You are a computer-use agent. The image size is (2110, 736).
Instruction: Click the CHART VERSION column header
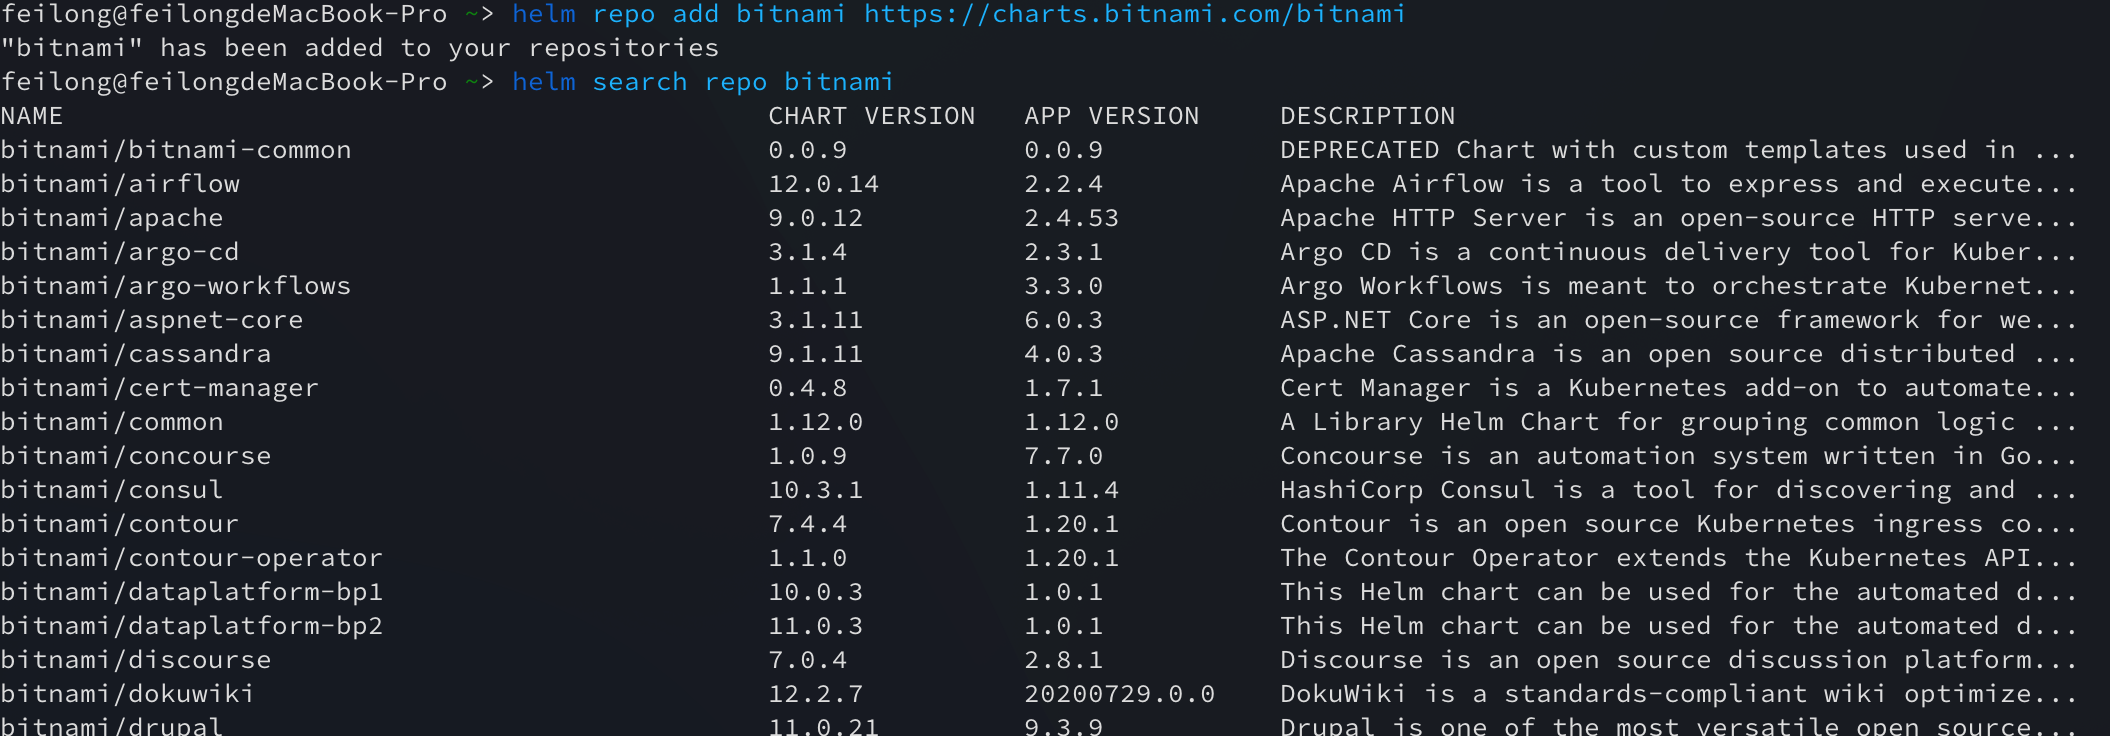(x=872, y=116)
